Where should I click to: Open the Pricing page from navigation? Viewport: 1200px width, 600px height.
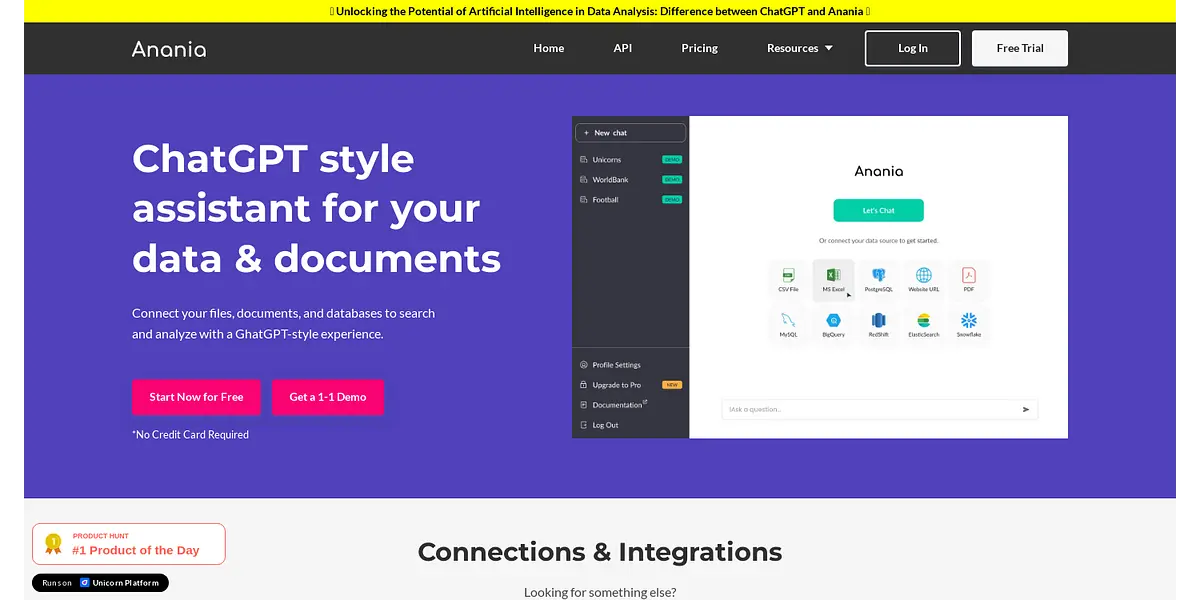(x=699, y=48)
